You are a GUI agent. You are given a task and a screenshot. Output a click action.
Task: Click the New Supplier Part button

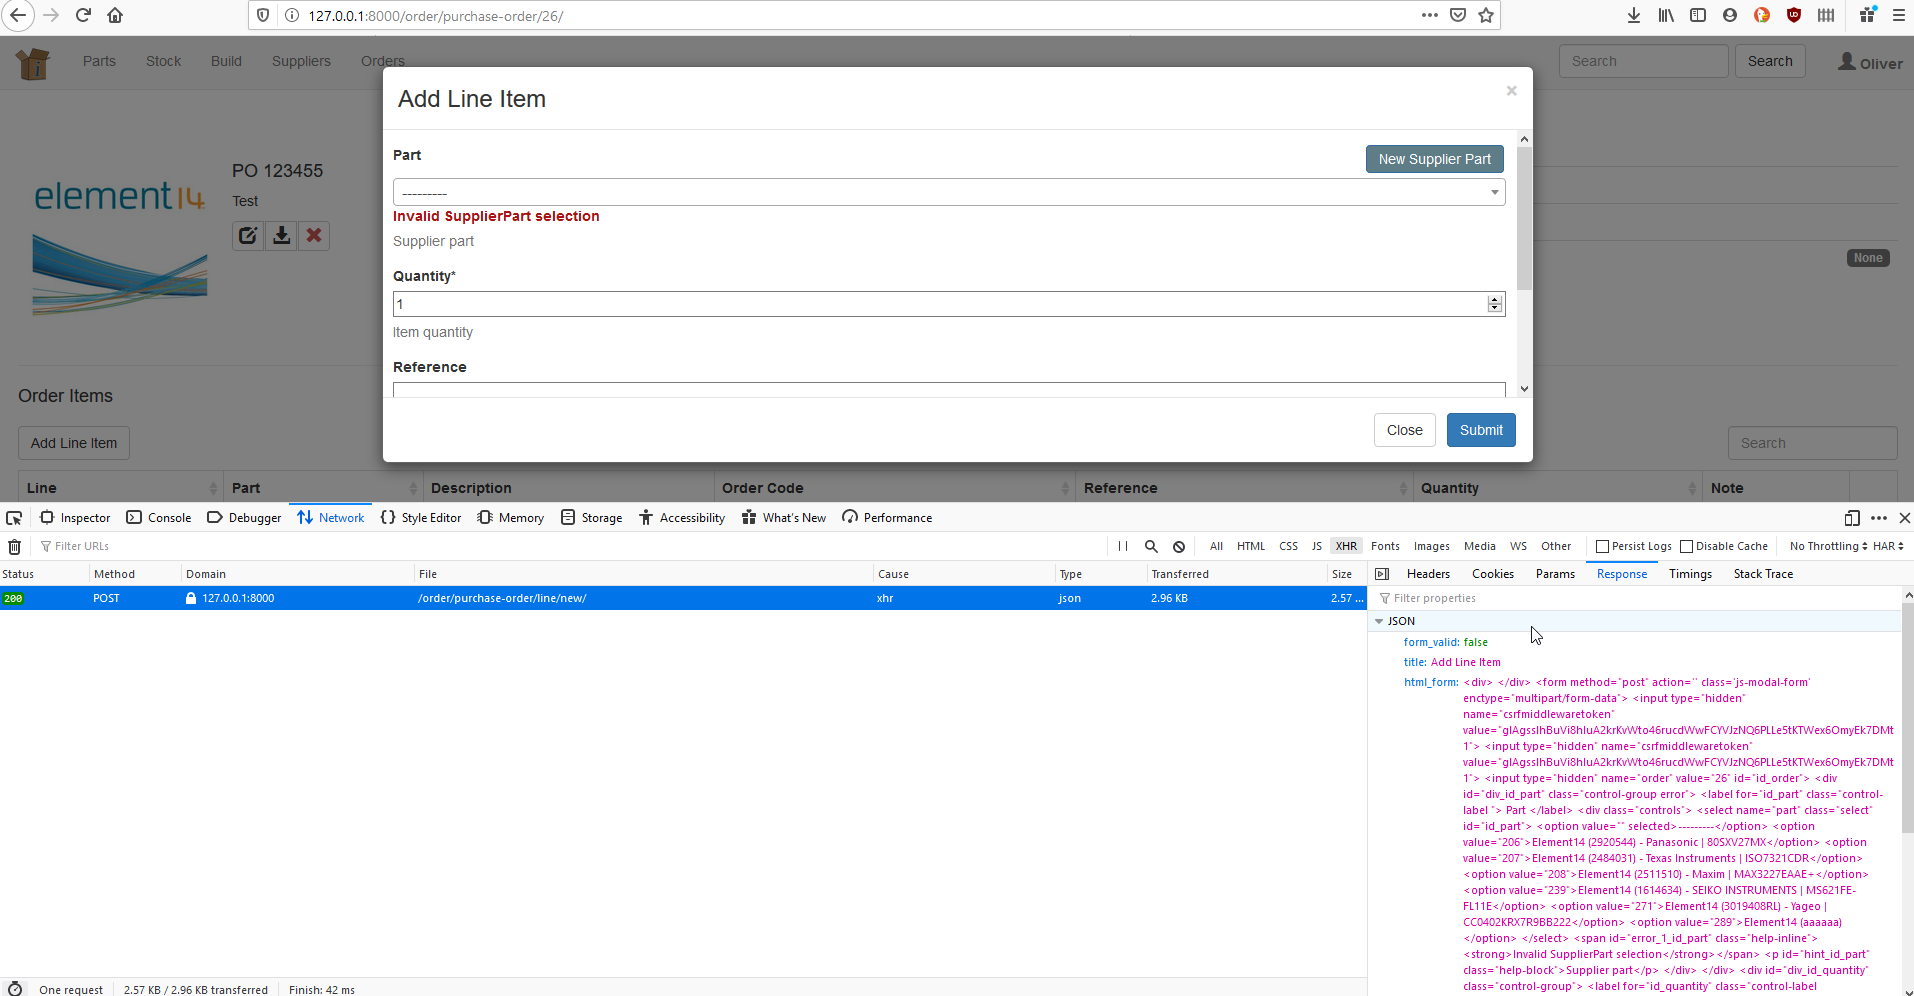click(1433, 159)
